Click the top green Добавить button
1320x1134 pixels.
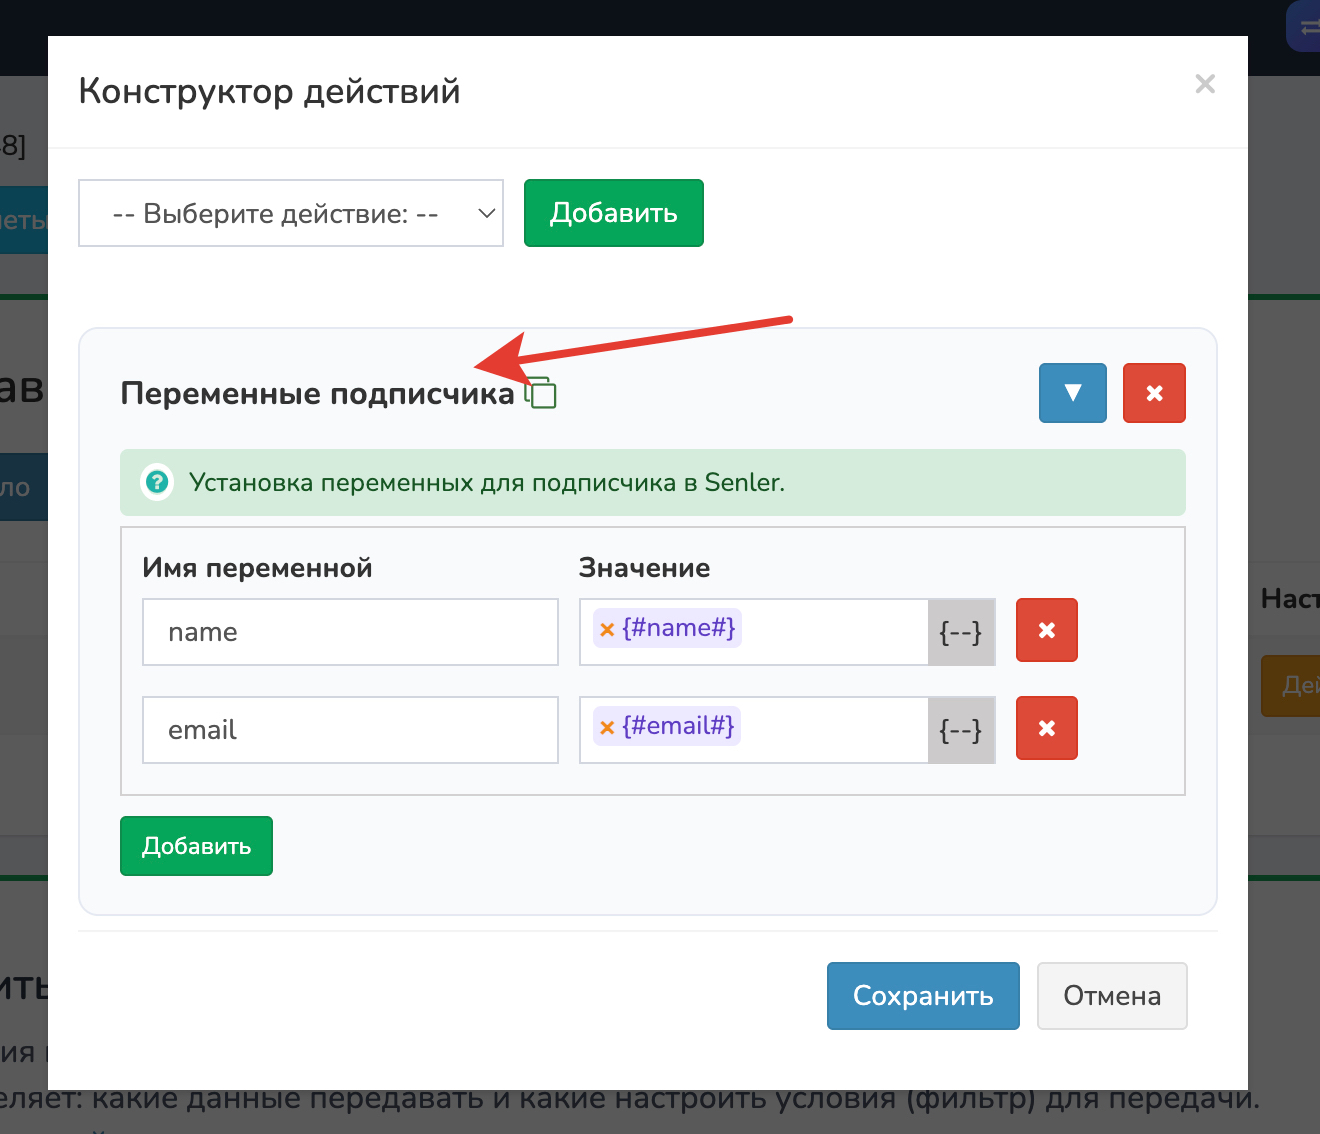point(613,213)
